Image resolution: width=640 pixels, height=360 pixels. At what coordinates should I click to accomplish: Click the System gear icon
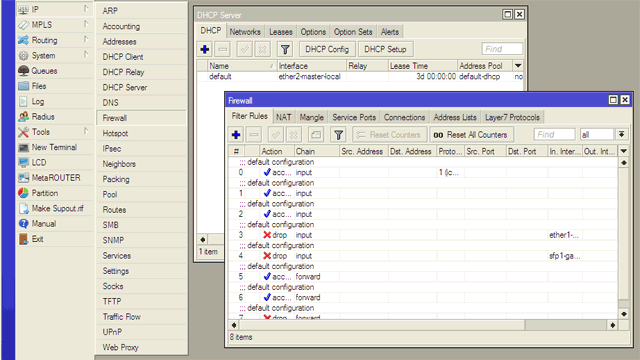[x=23, y=55]
